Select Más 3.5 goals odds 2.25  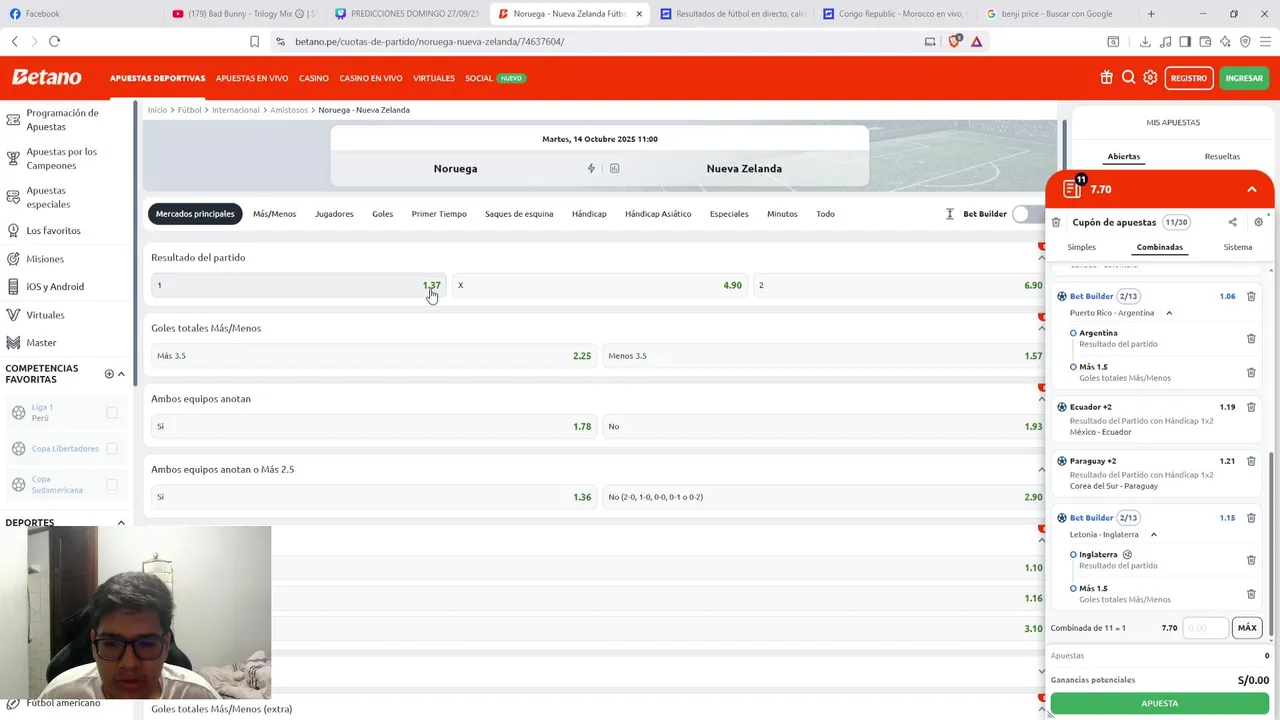(x=374, y=356)
